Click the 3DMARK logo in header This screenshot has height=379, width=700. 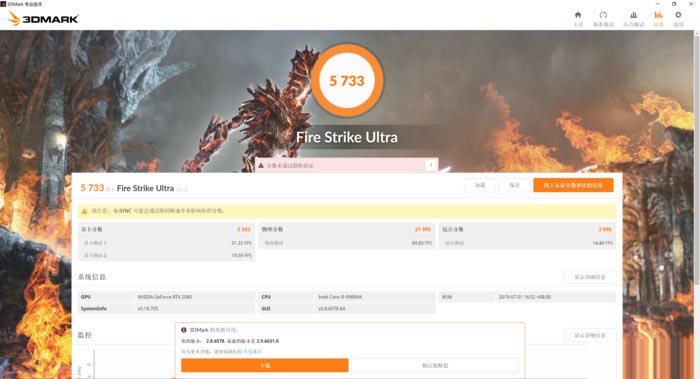click(x=44, y=19)
